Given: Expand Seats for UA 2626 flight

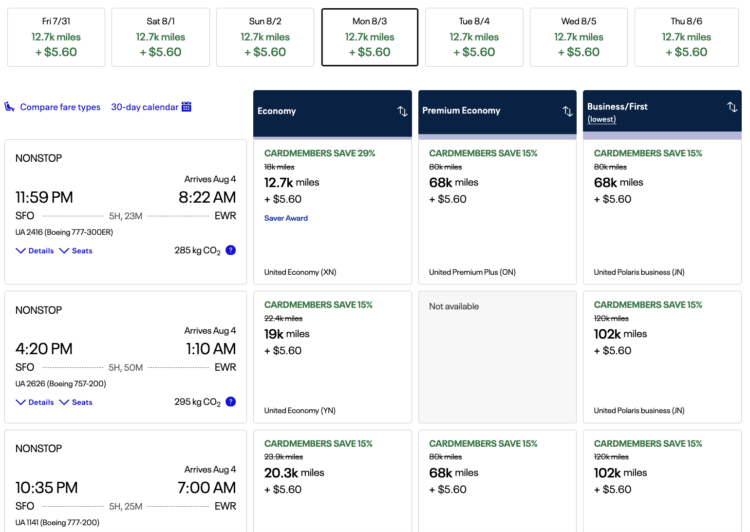Looking at the screenshot, I should pyautogui.click(x=76, y=402).
